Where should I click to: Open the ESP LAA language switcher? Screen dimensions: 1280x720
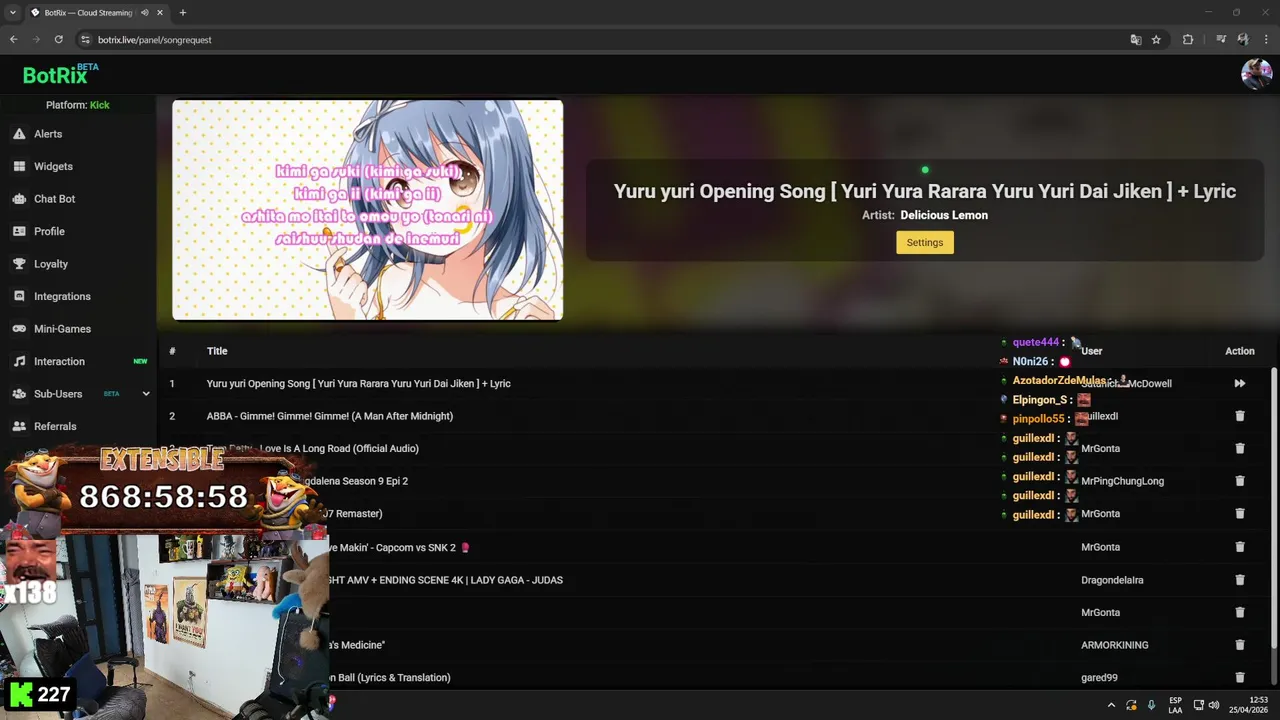coord(1175,705)
